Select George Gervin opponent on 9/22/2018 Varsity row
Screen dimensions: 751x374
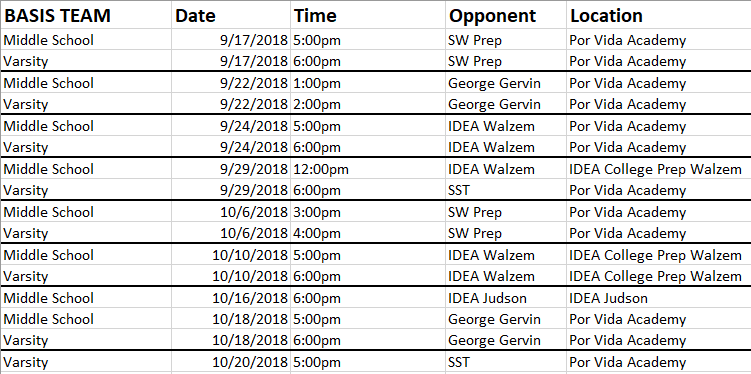(506, 104)
